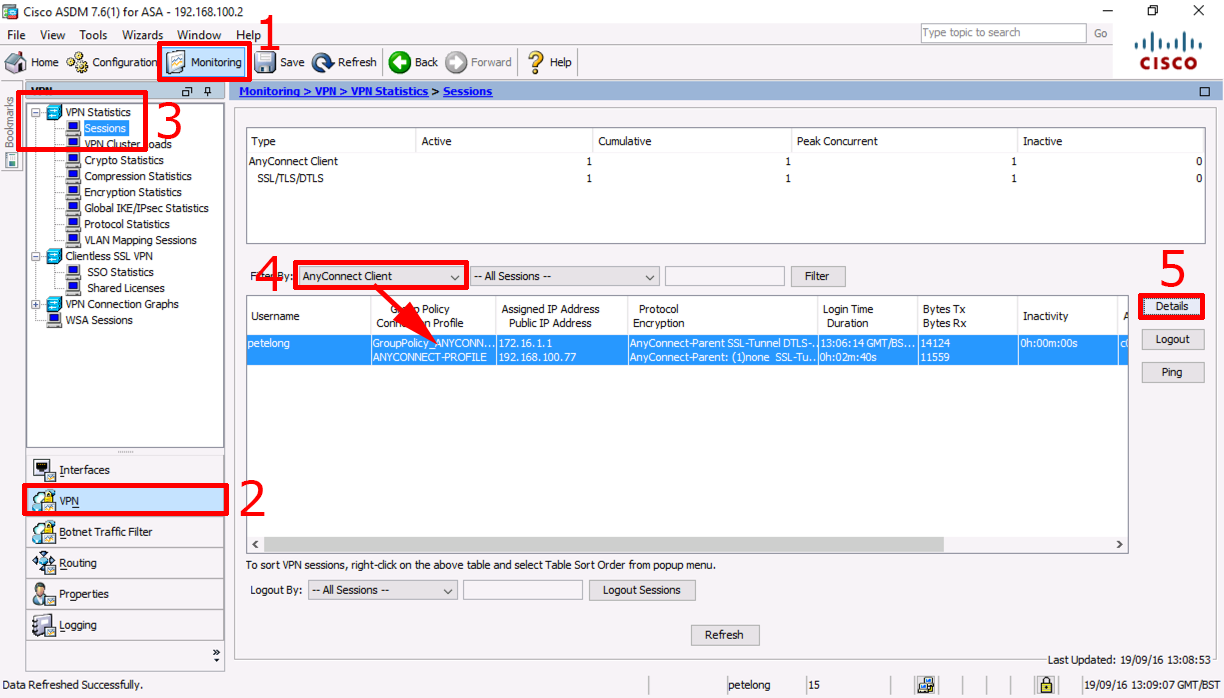The width and height of the screenshot is (1224, 698).
Task: Switch to Monitoring in the toolbar
Action: pyautogui.click(x=204, y=62)
